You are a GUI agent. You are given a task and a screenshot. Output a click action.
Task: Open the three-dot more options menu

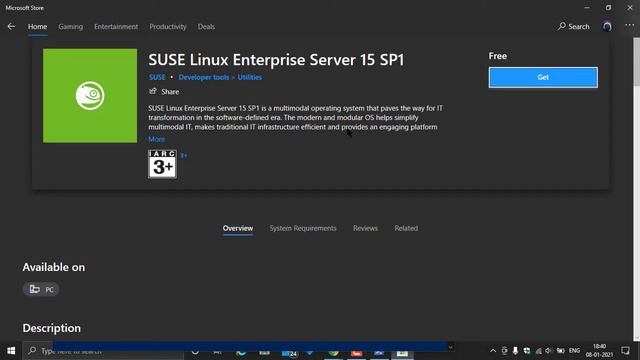[629, 26]
